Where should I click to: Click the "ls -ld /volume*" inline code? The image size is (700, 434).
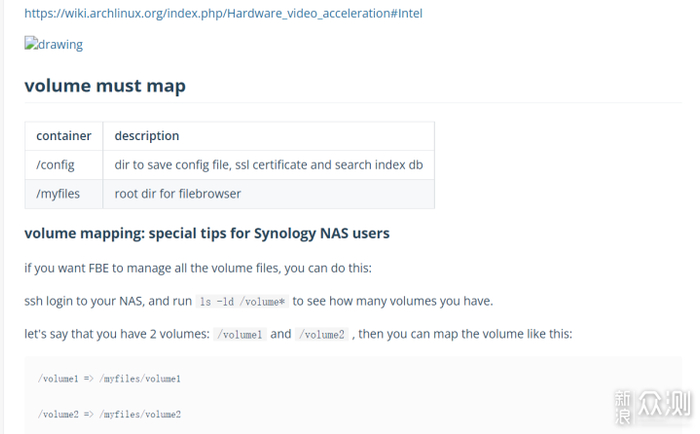tap(242, 301)
